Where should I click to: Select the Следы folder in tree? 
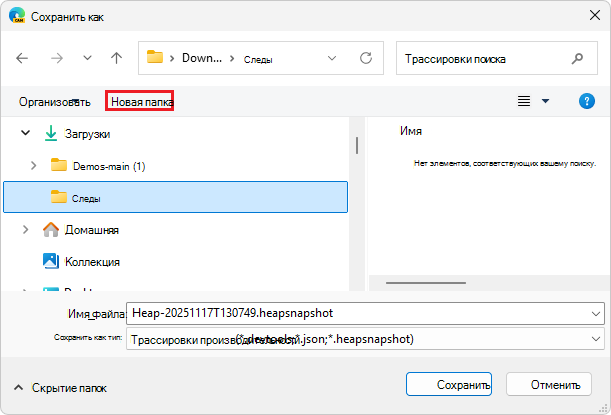(175, 197)
